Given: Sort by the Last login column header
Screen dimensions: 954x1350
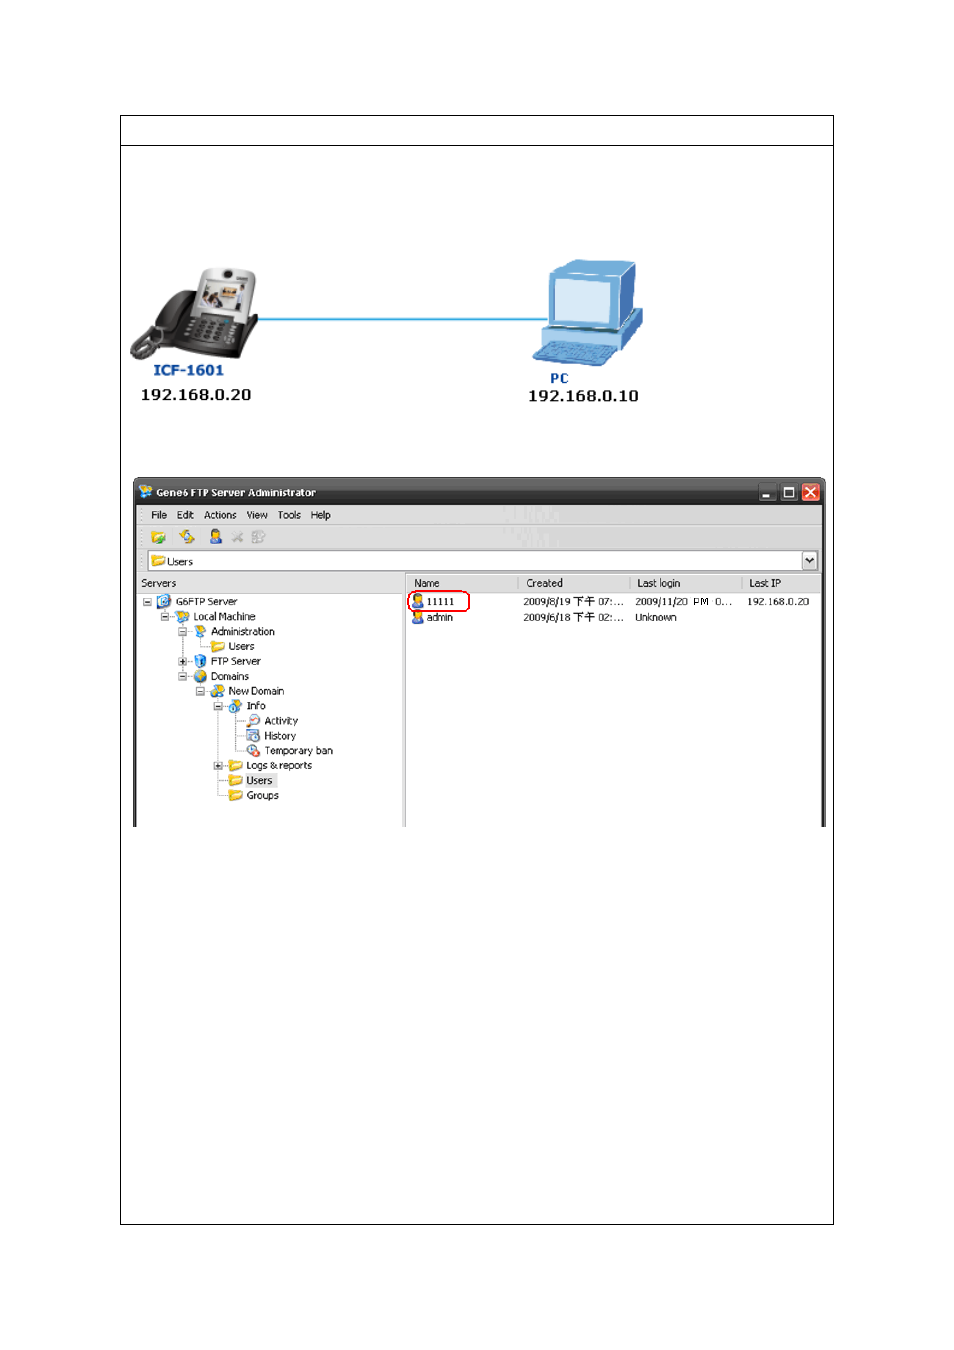Looking at the screenshot, I should coord(658,583).
